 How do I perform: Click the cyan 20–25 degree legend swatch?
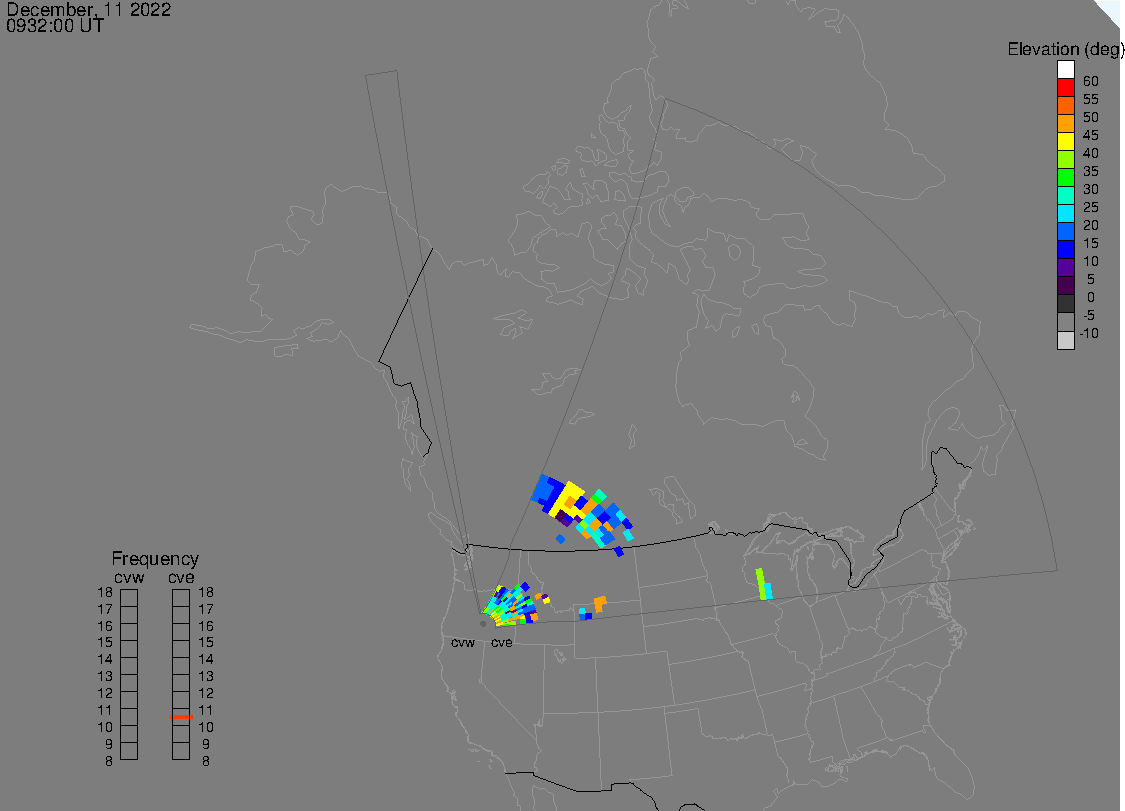coord(1065,213)
